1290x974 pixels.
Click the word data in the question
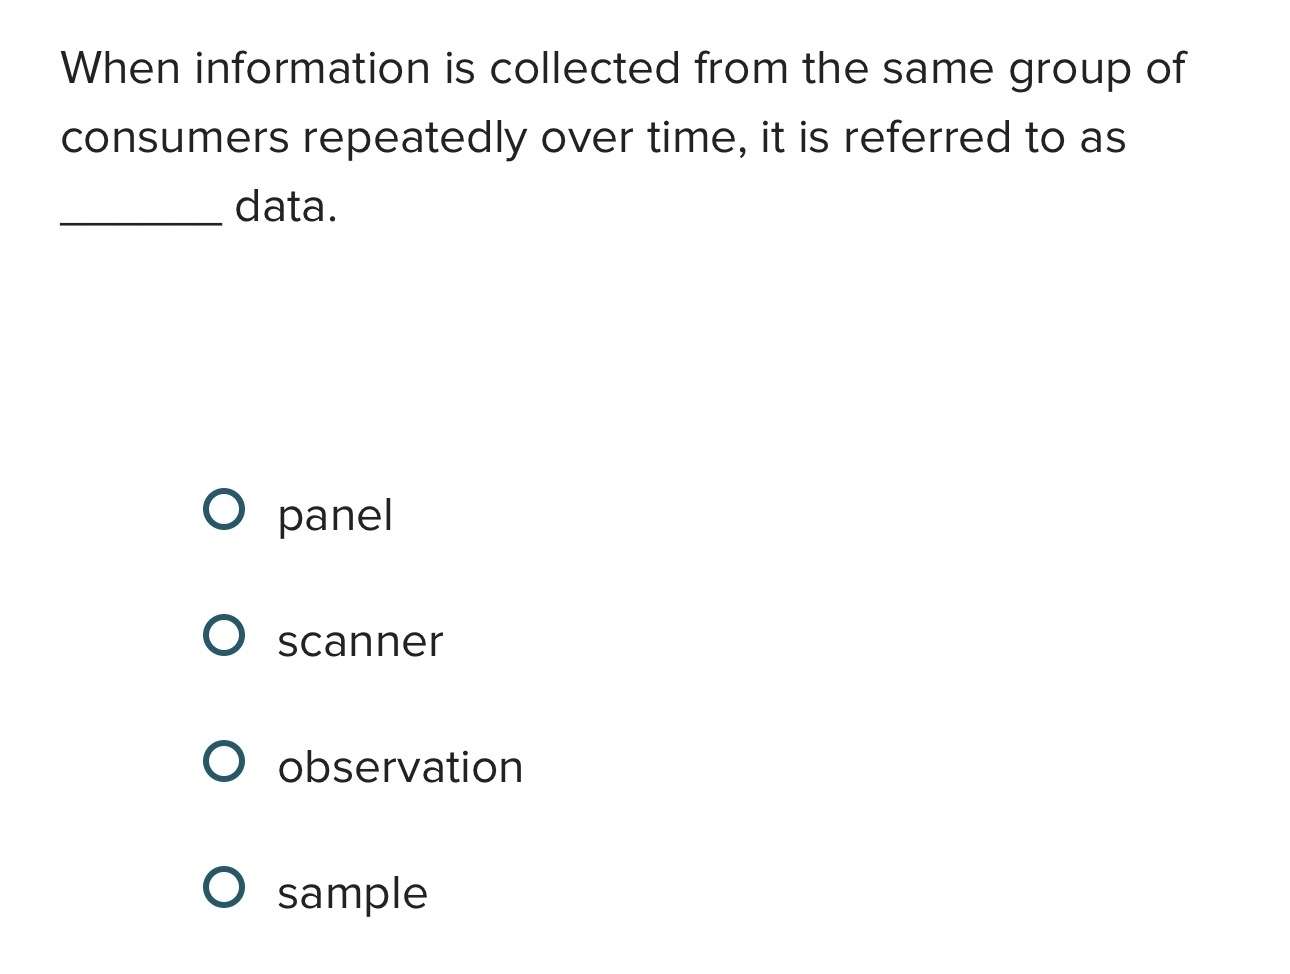(284, 207)
